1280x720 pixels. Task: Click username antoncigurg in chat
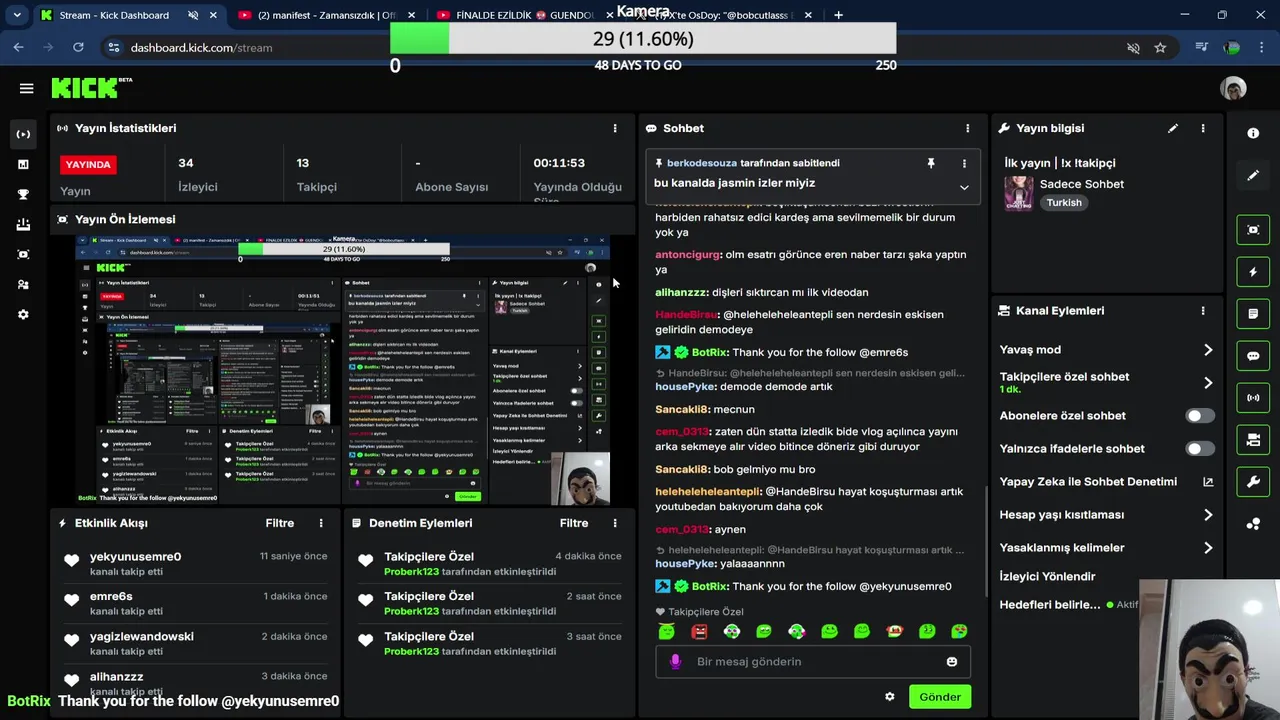(x=688, y=255)
